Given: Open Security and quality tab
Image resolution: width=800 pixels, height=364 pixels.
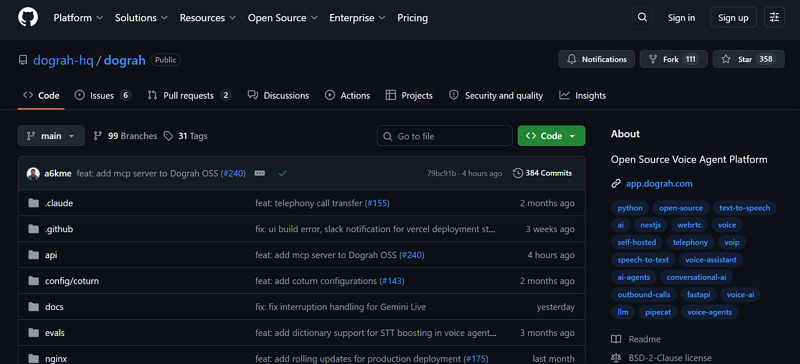Looking at the screenshot, I should click(496, 95).
